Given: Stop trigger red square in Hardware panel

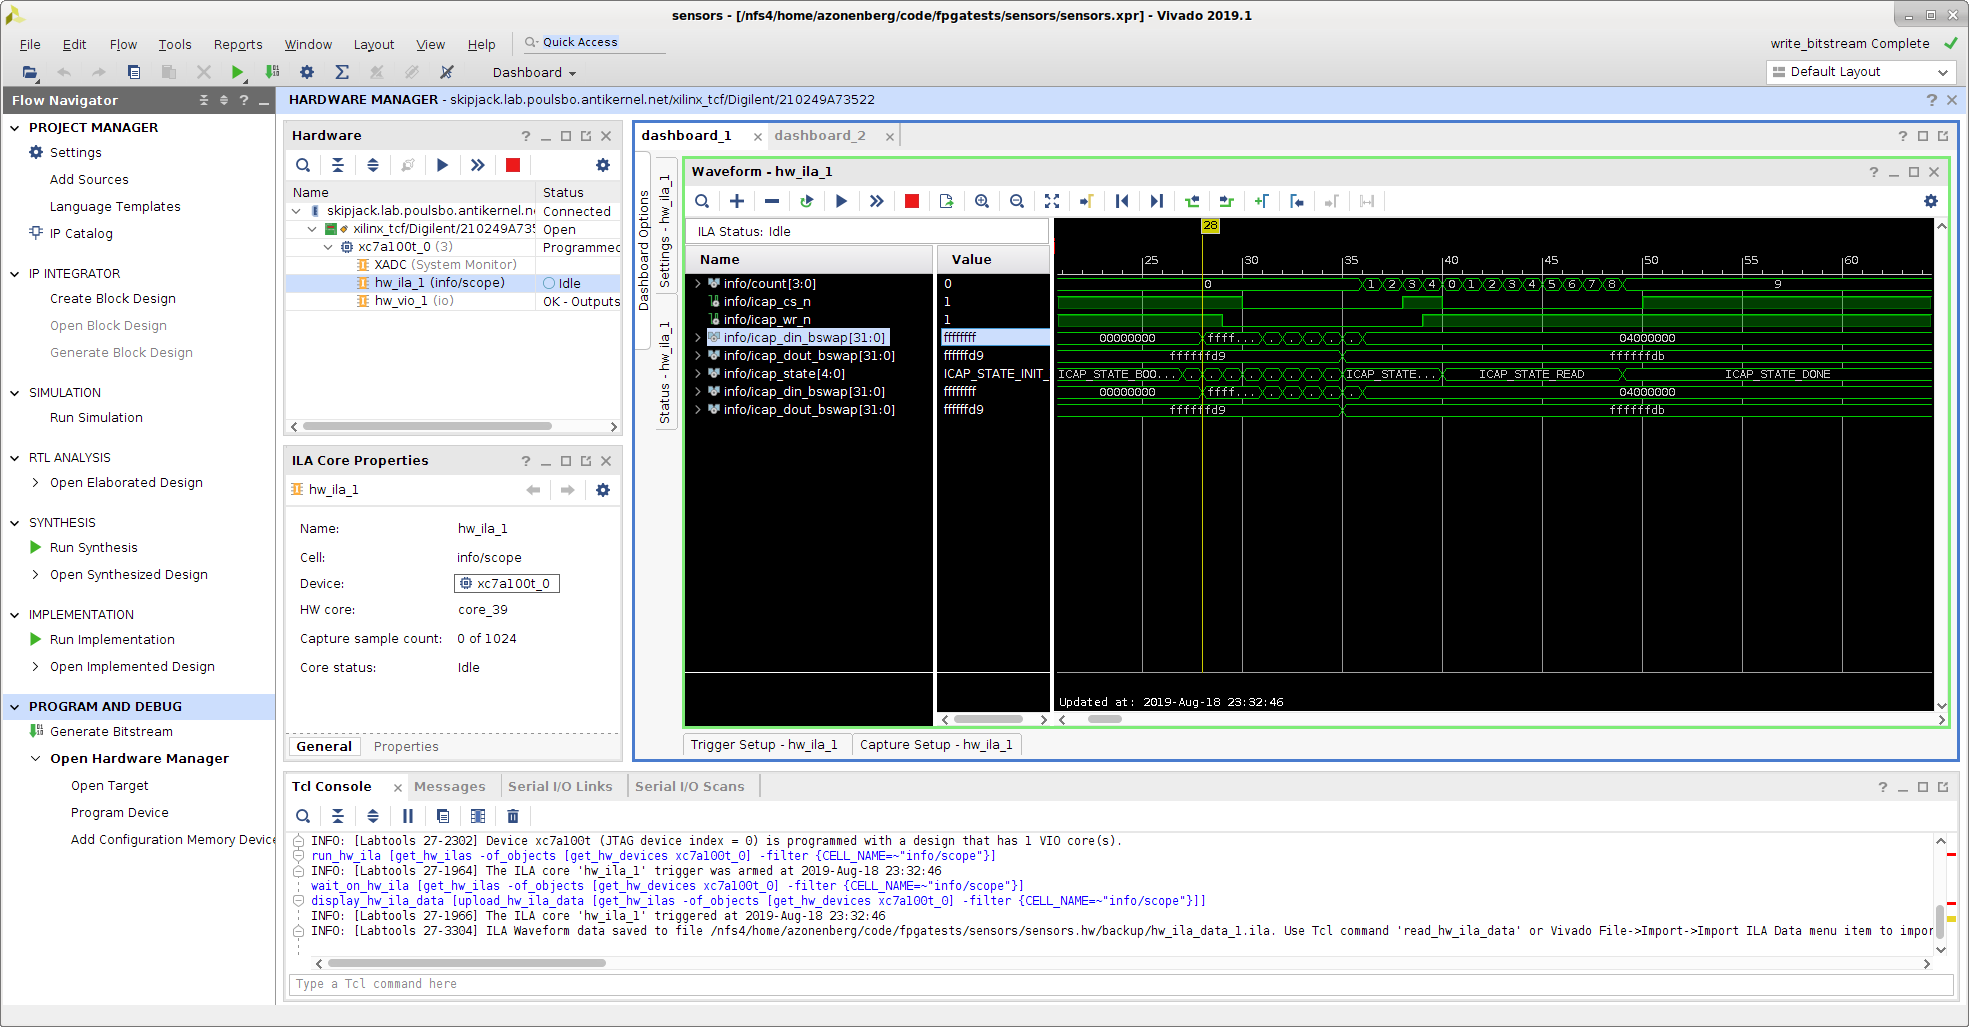Looking at the screenshot, I should pos(513,165).
